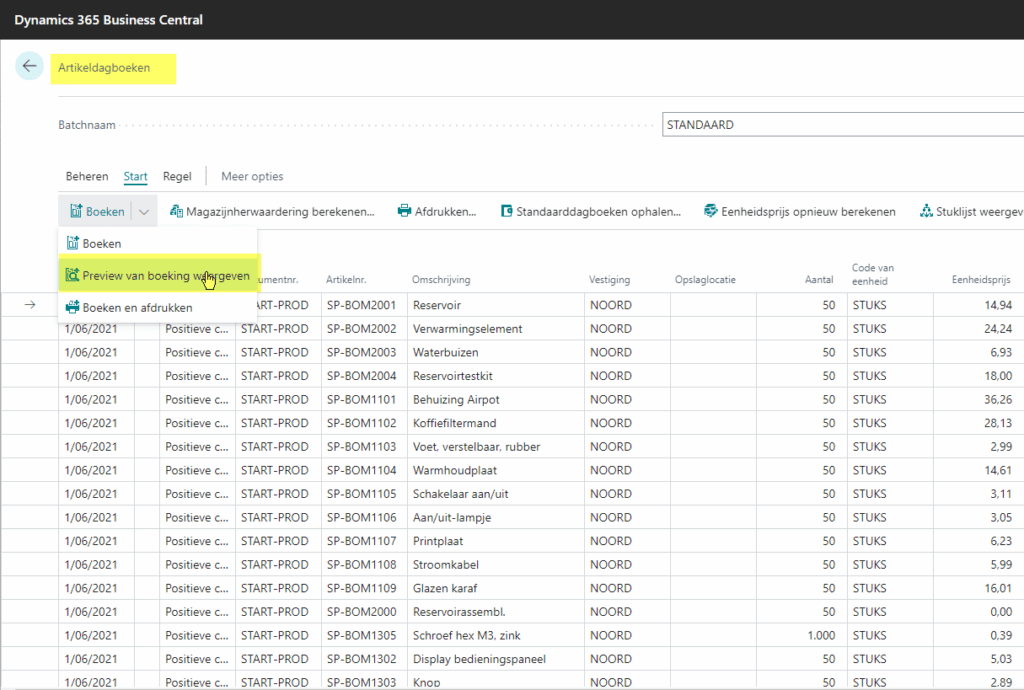This screenshot has width=1024, height=690.
Task: Click the Magazijnherwaardering berekenen icon
Action: (x=177, y=211)
